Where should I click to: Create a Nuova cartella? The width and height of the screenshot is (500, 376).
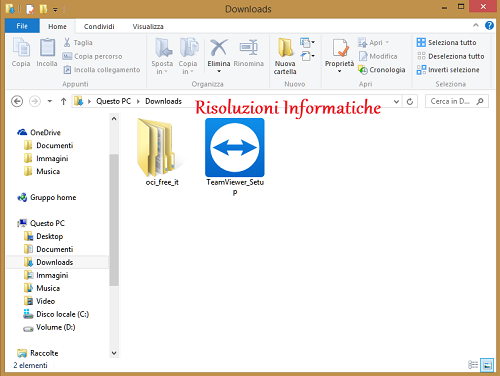click(285, 56)
